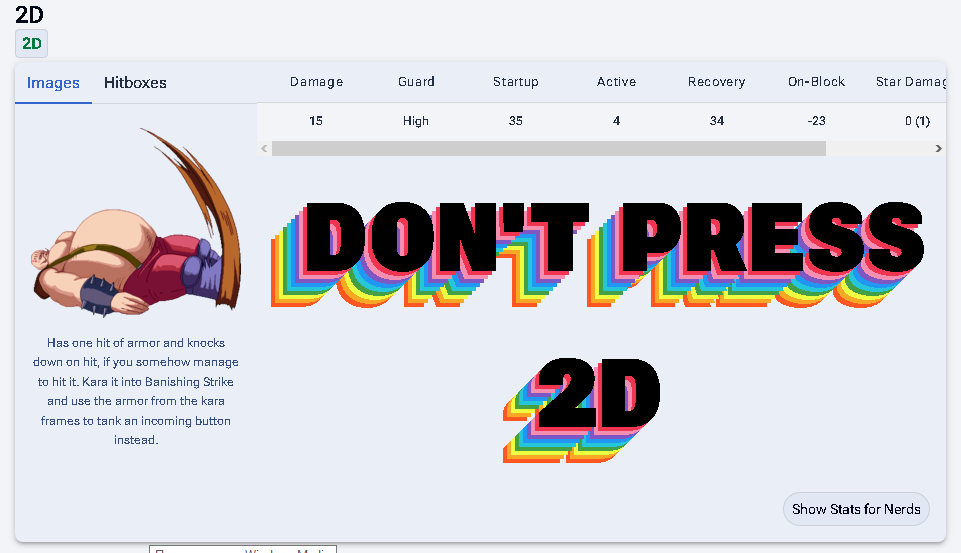Select the guard value High
Screen dimensions: 961x553
pyautogui.click(x=416, y=121)
